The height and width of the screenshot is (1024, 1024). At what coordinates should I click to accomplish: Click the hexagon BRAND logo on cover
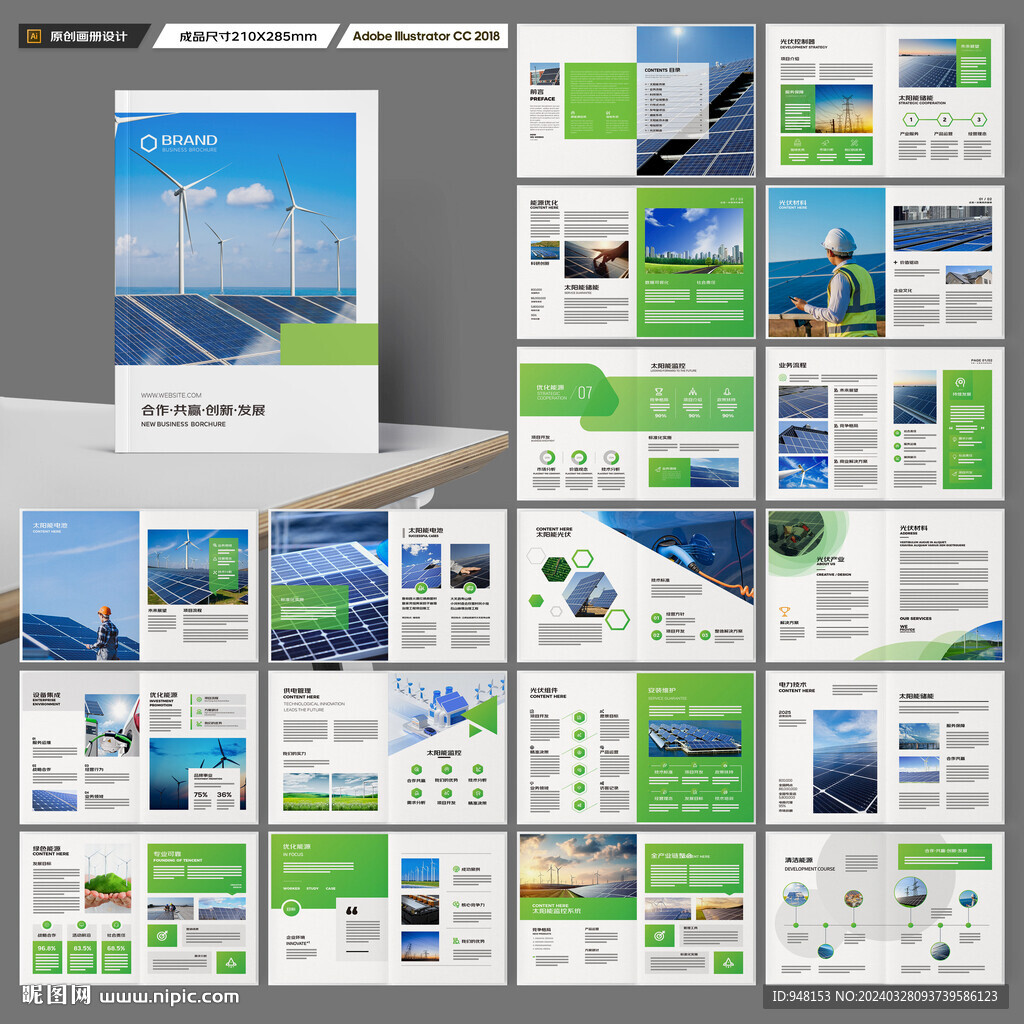149,143
